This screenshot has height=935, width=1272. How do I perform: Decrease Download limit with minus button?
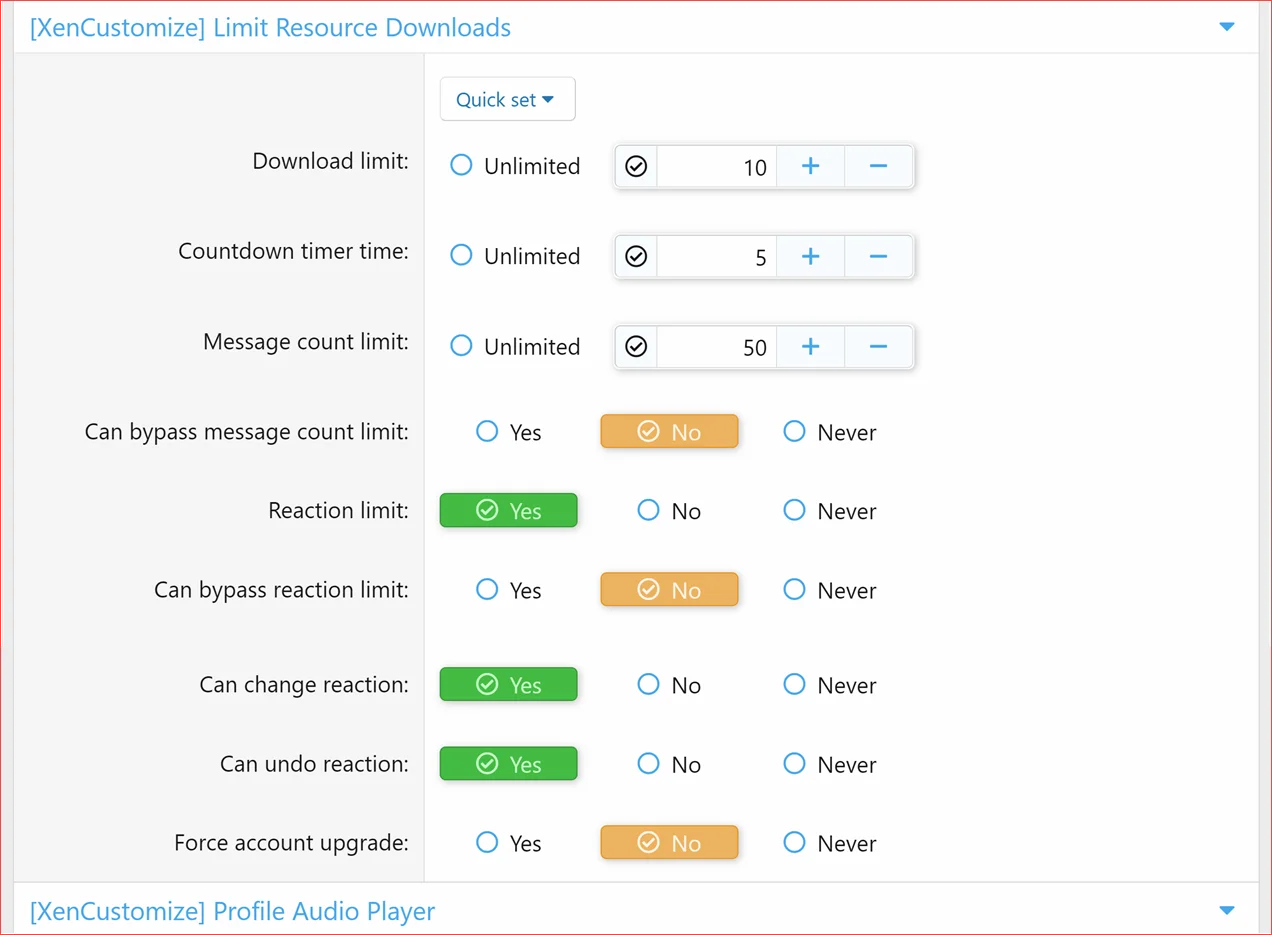pyautogui.click(x=878, y=166)
